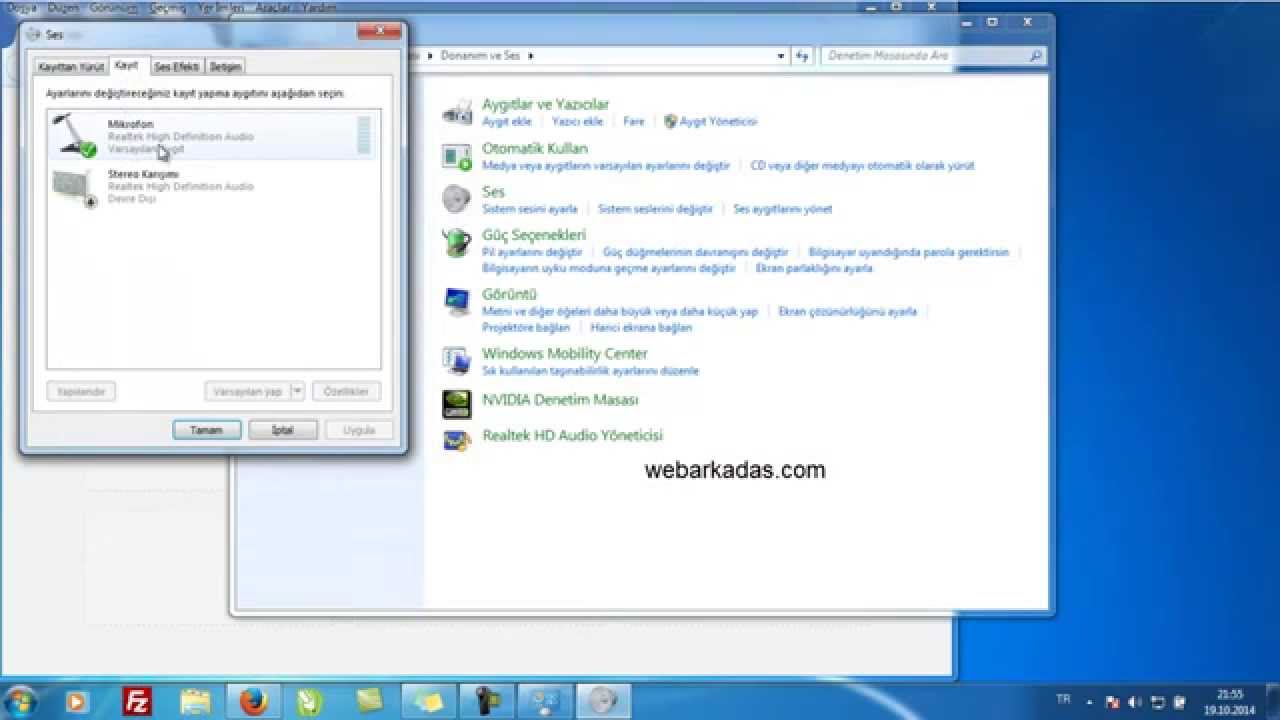Focus the Denetim Masasında Ara search box
The height and width of the screenshot is (720, 1280).
click(x=925, y=56)
